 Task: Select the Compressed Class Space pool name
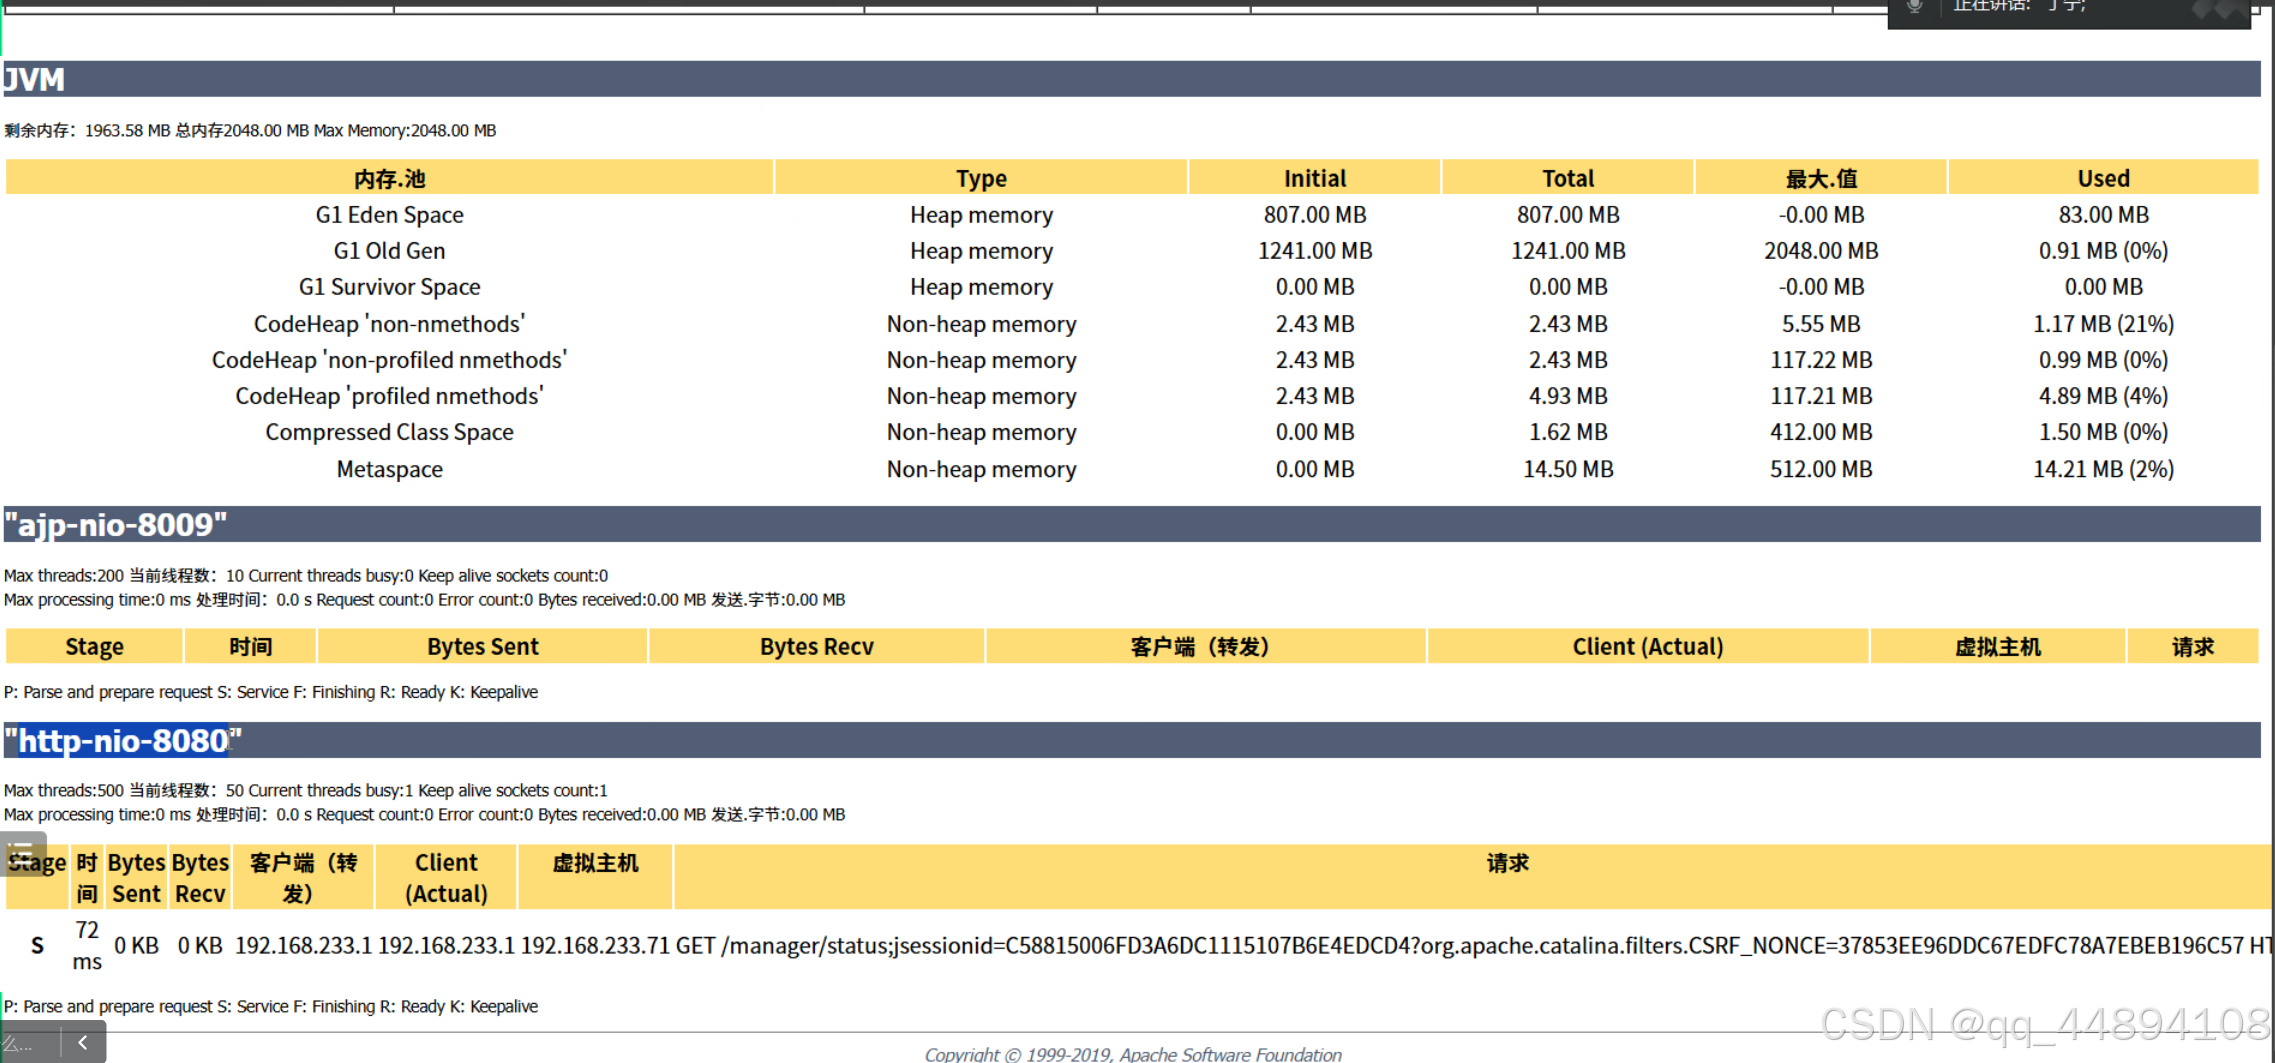(389, 432)
